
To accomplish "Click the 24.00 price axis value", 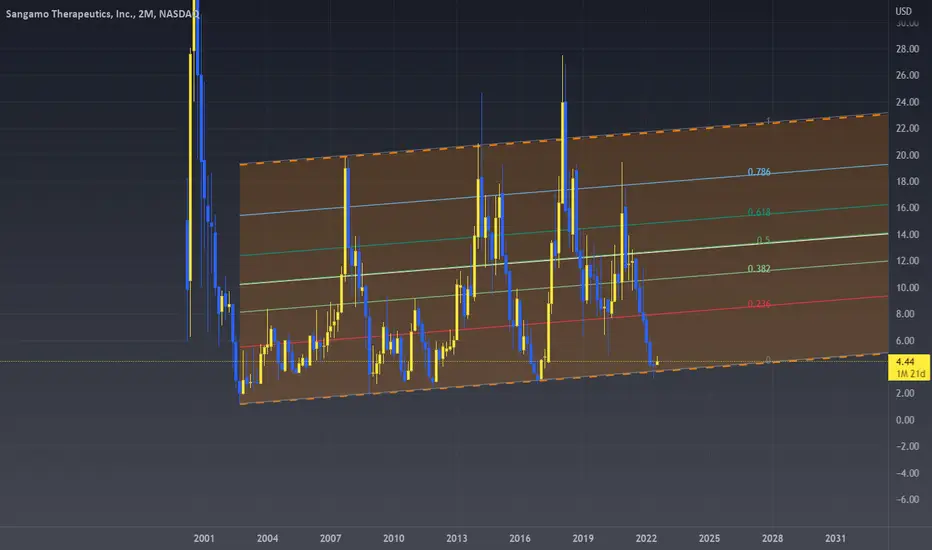I will (x=907, y=102).
